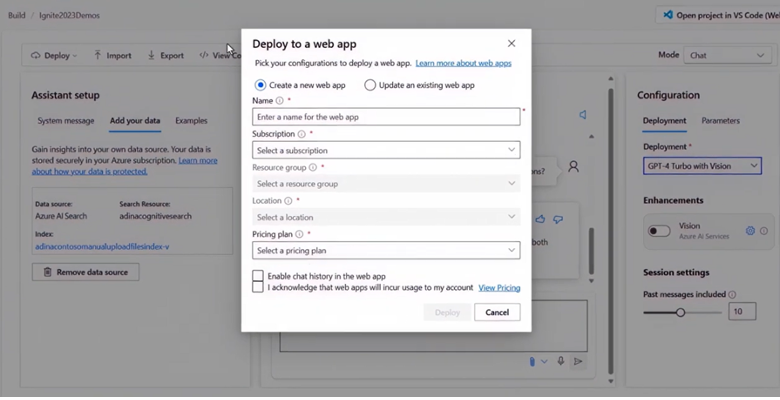Click the chat panel vertical scrollbar
This screenshot has height=400, width=780.
click(610, 231)
